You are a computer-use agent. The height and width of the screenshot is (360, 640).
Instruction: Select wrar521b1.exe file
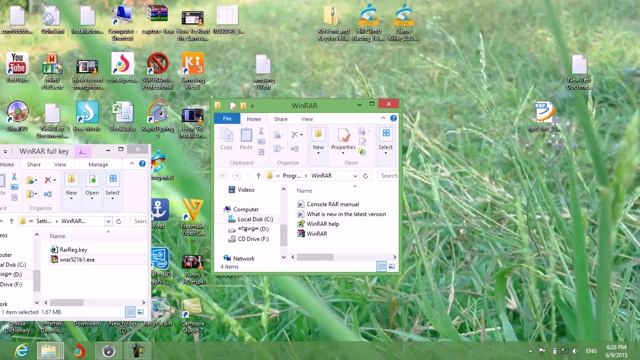tap(72, 259)
